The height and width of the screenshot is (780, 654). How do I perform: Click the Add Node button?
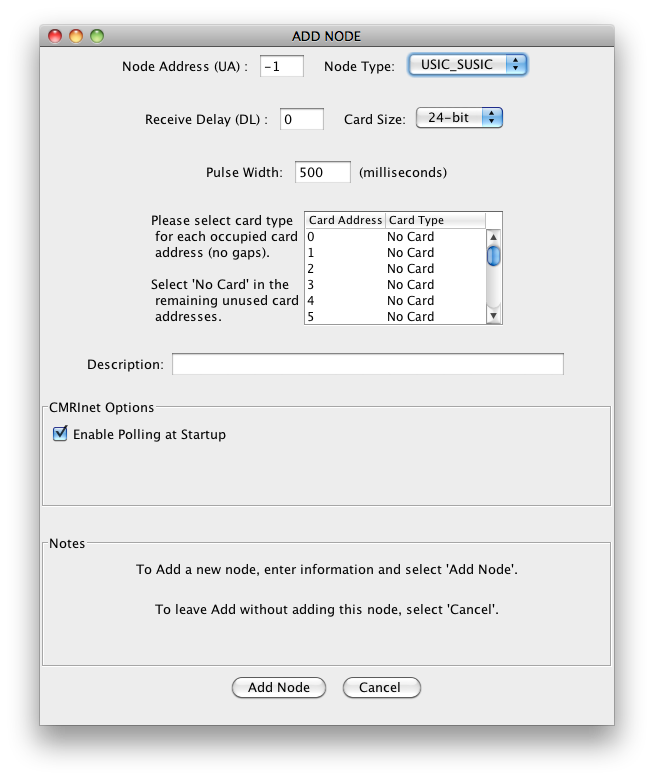coord(278,687)
